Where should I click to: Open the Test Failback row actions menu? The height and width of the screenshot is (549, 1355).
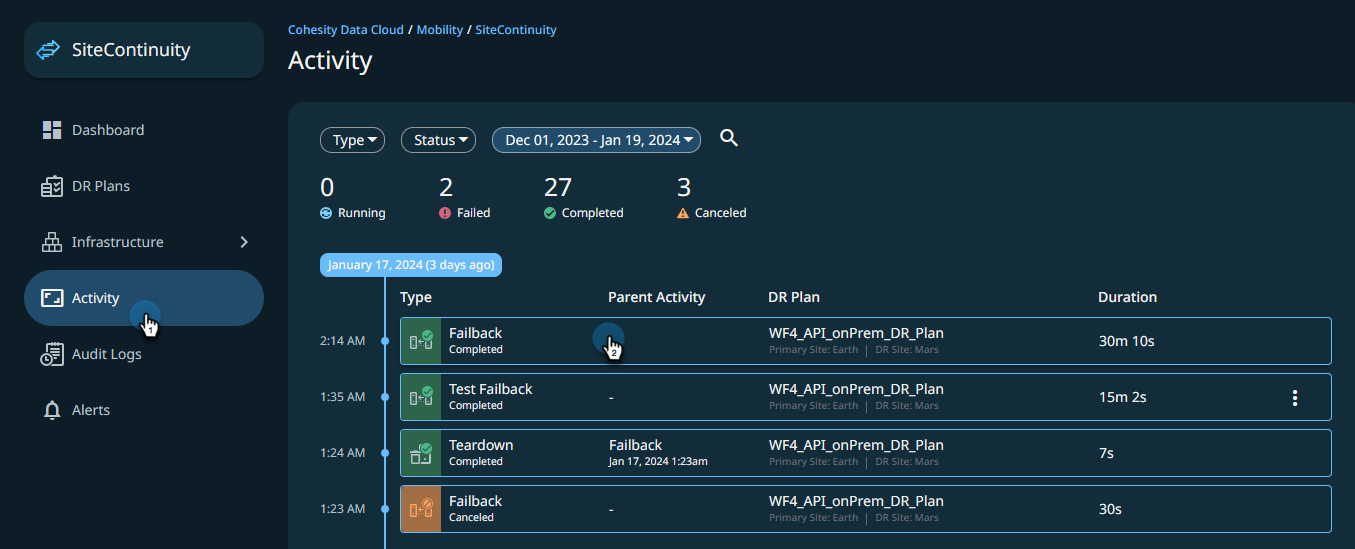1295,398
